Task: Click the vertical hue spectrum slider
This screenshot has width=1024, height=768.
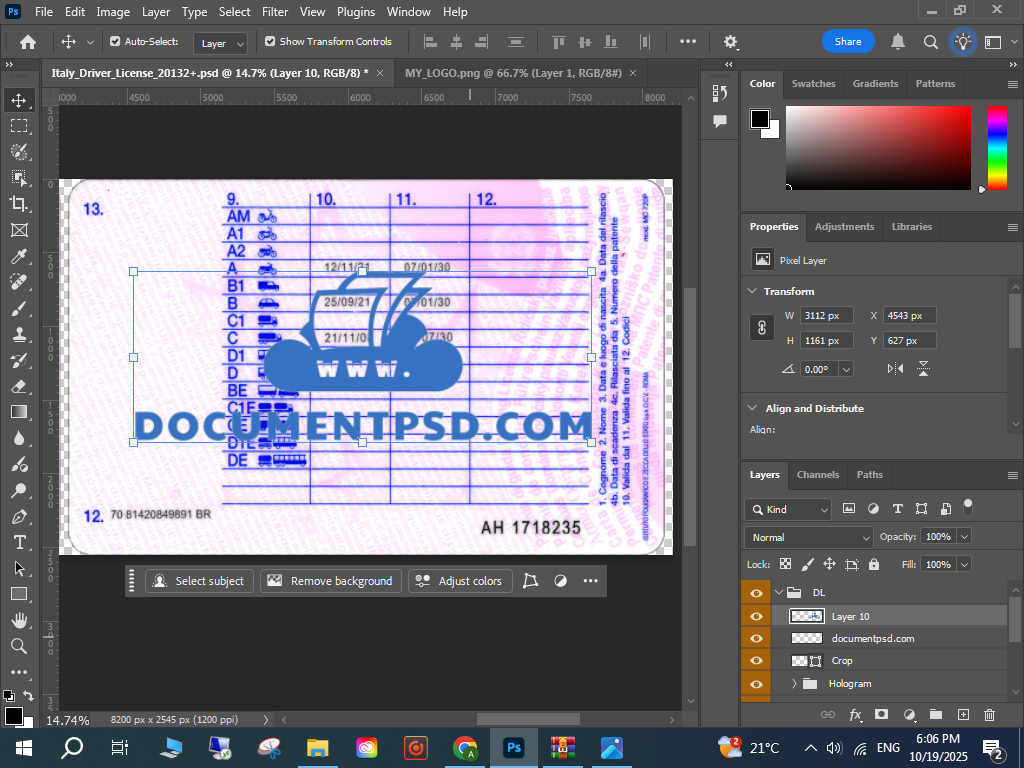Action: (997, 147)
